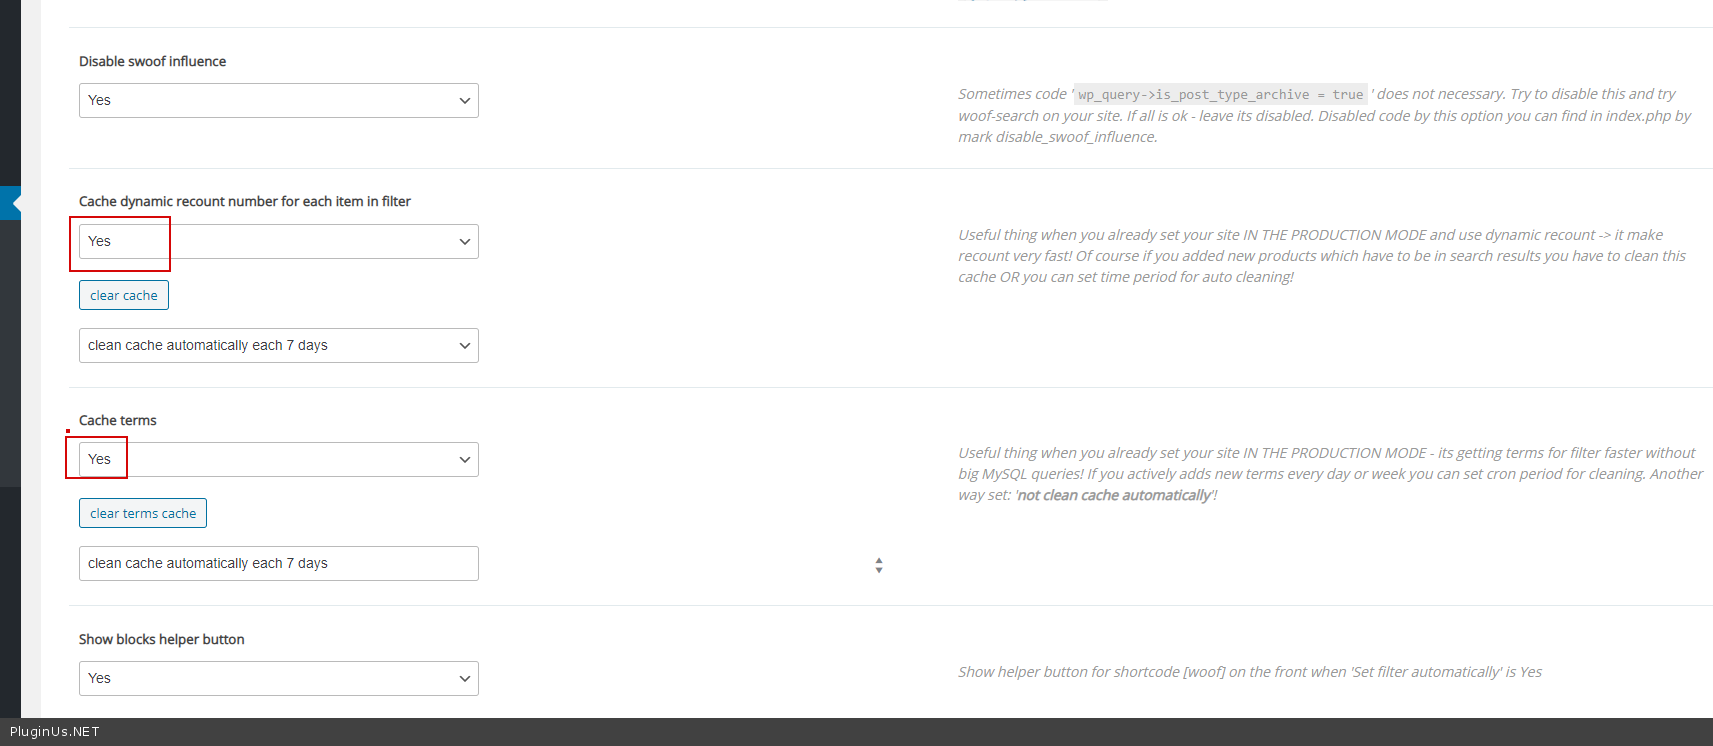Screen dimensions: 1713x746
Task: Click the dark admin sidebar strip
Action: [x=10, y=358]
